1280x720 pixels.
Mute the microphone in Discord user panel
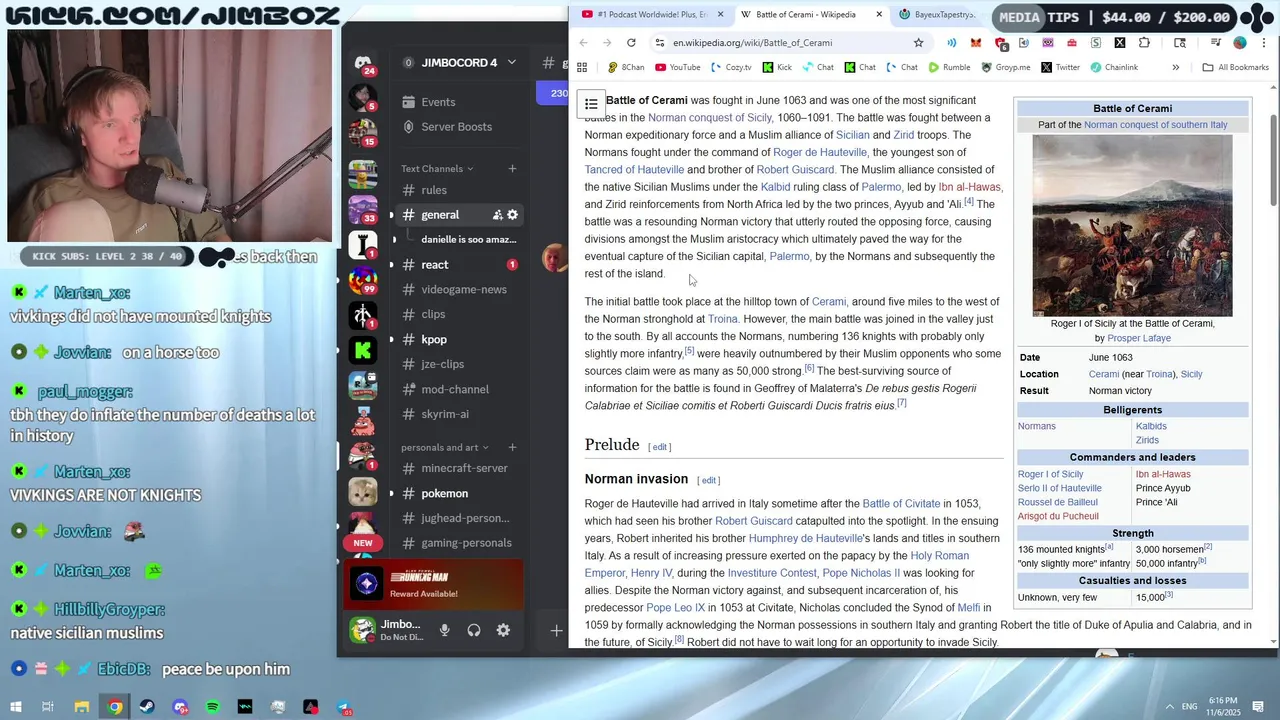(444, 630)
